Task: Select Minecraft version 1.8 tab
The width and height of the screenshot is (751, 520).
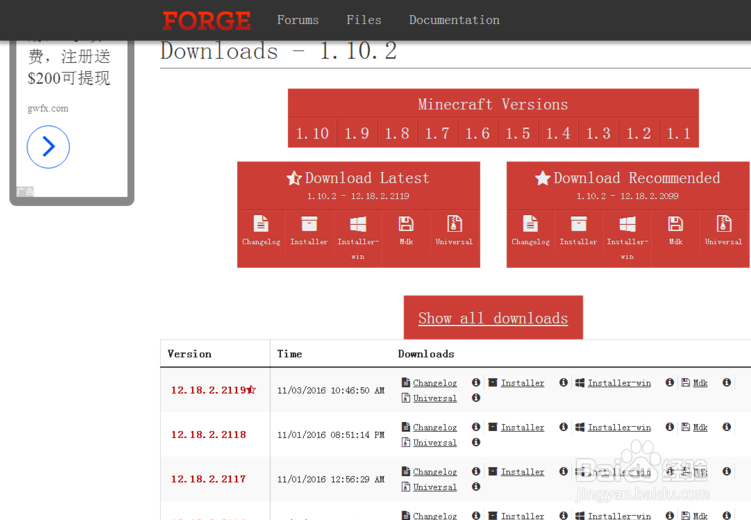Action: coord(397,133)
